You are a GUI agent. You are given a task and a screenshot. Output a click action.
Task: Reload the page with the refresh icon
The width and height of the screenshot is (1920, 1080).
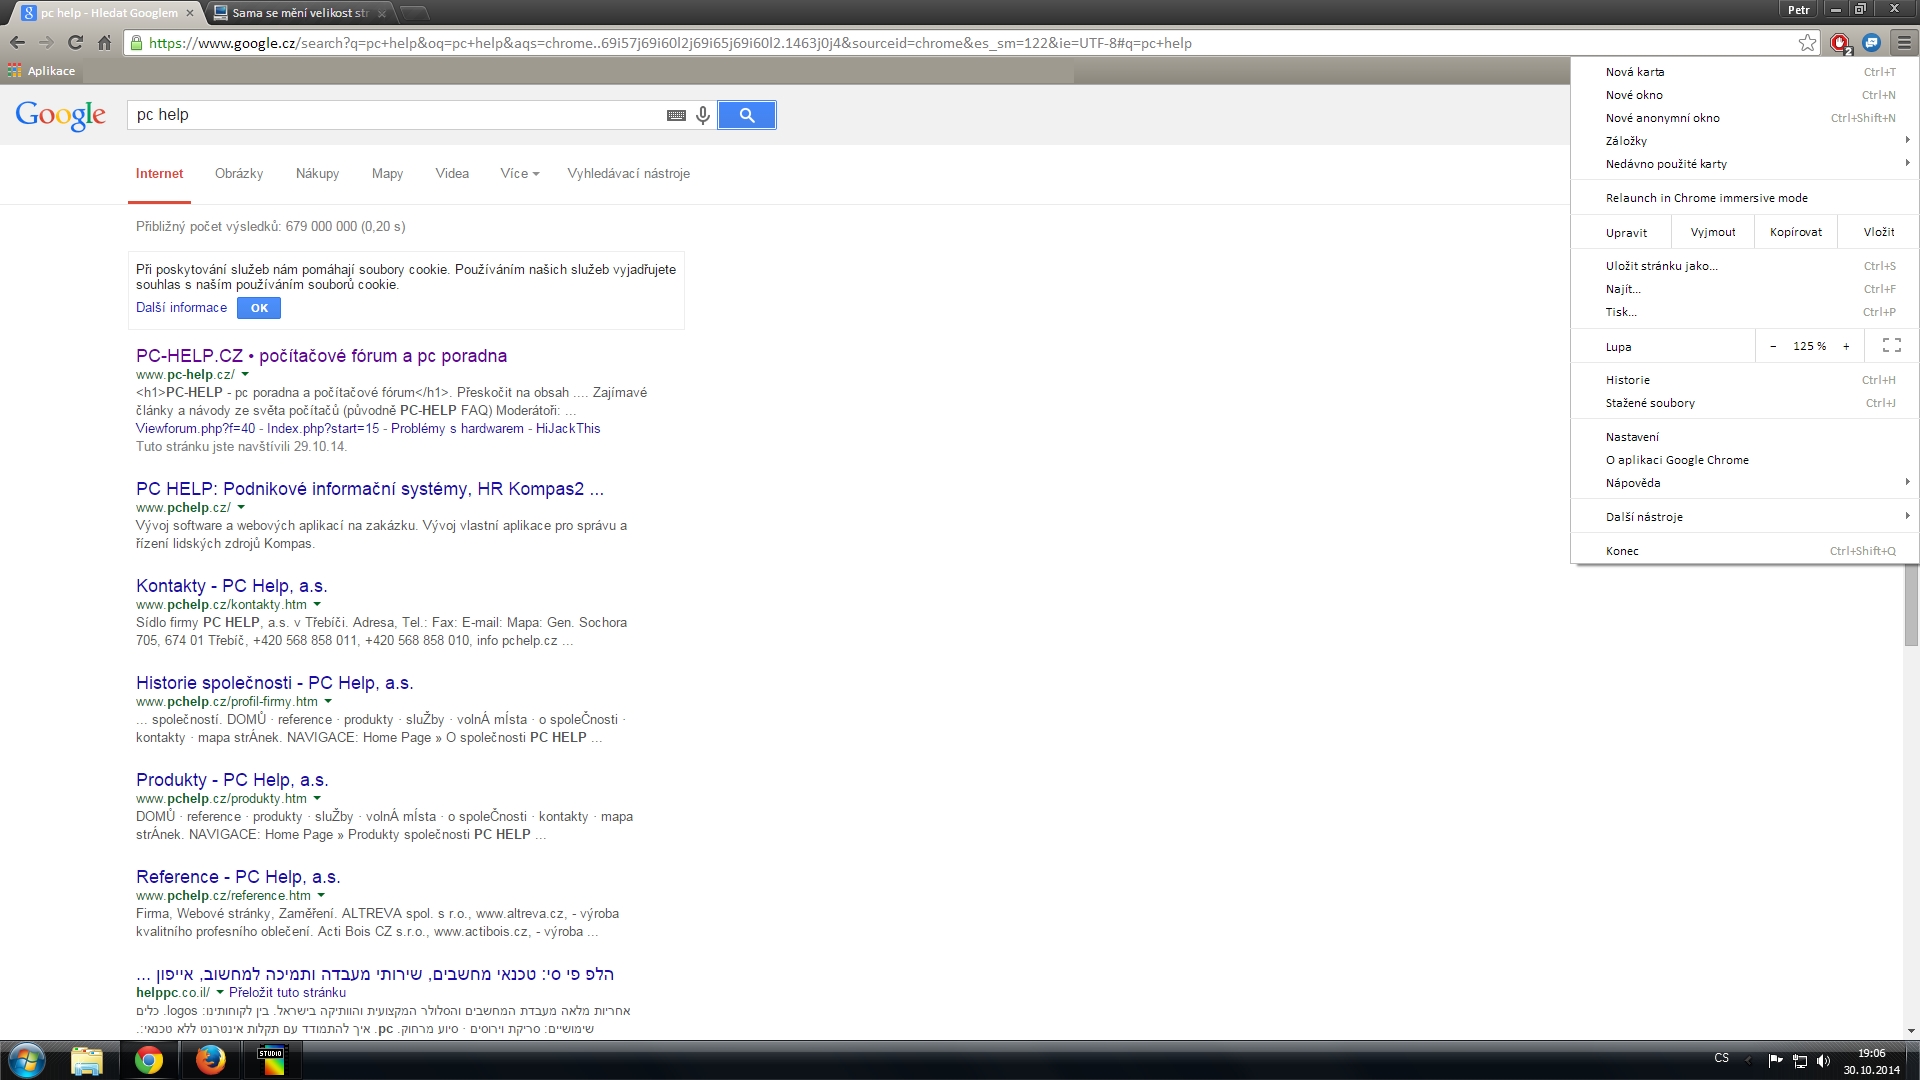75,43
